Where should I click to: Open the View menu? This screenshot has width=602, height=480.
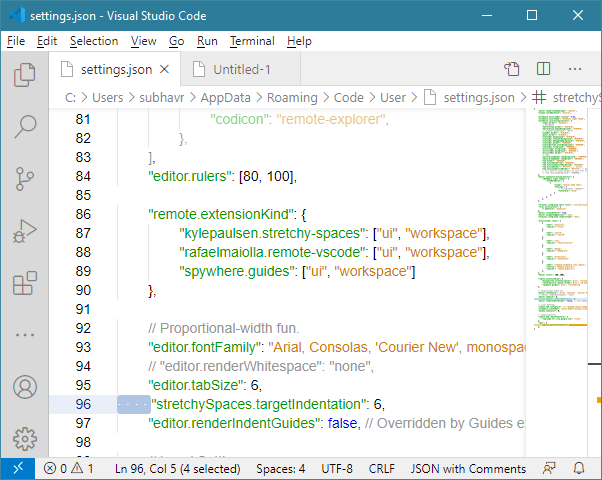pos(144,41)
